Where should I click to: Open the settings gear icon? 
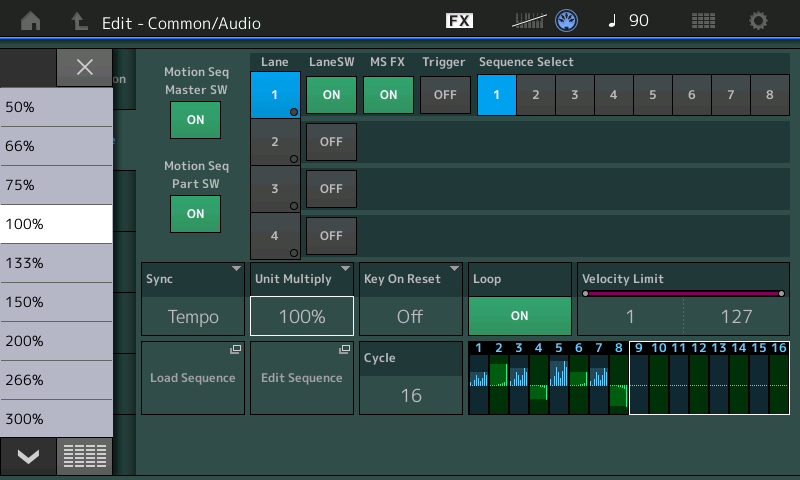click(759, 21)
